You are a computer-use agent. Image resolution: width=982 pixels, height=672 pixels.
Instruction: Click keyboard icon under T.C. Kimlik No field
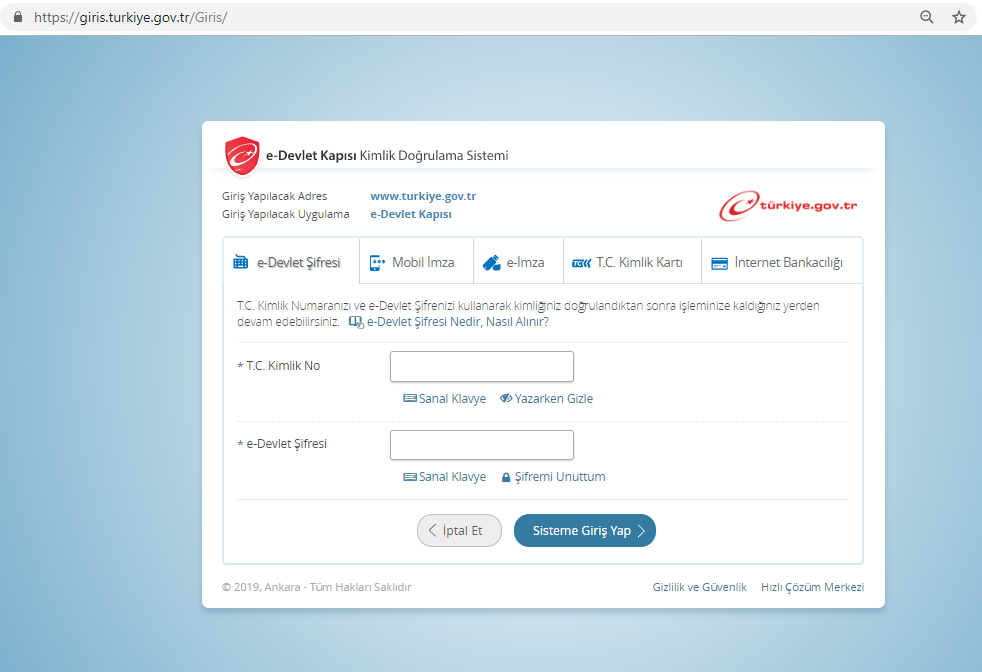pyautogui.click(x=410, y=398)
